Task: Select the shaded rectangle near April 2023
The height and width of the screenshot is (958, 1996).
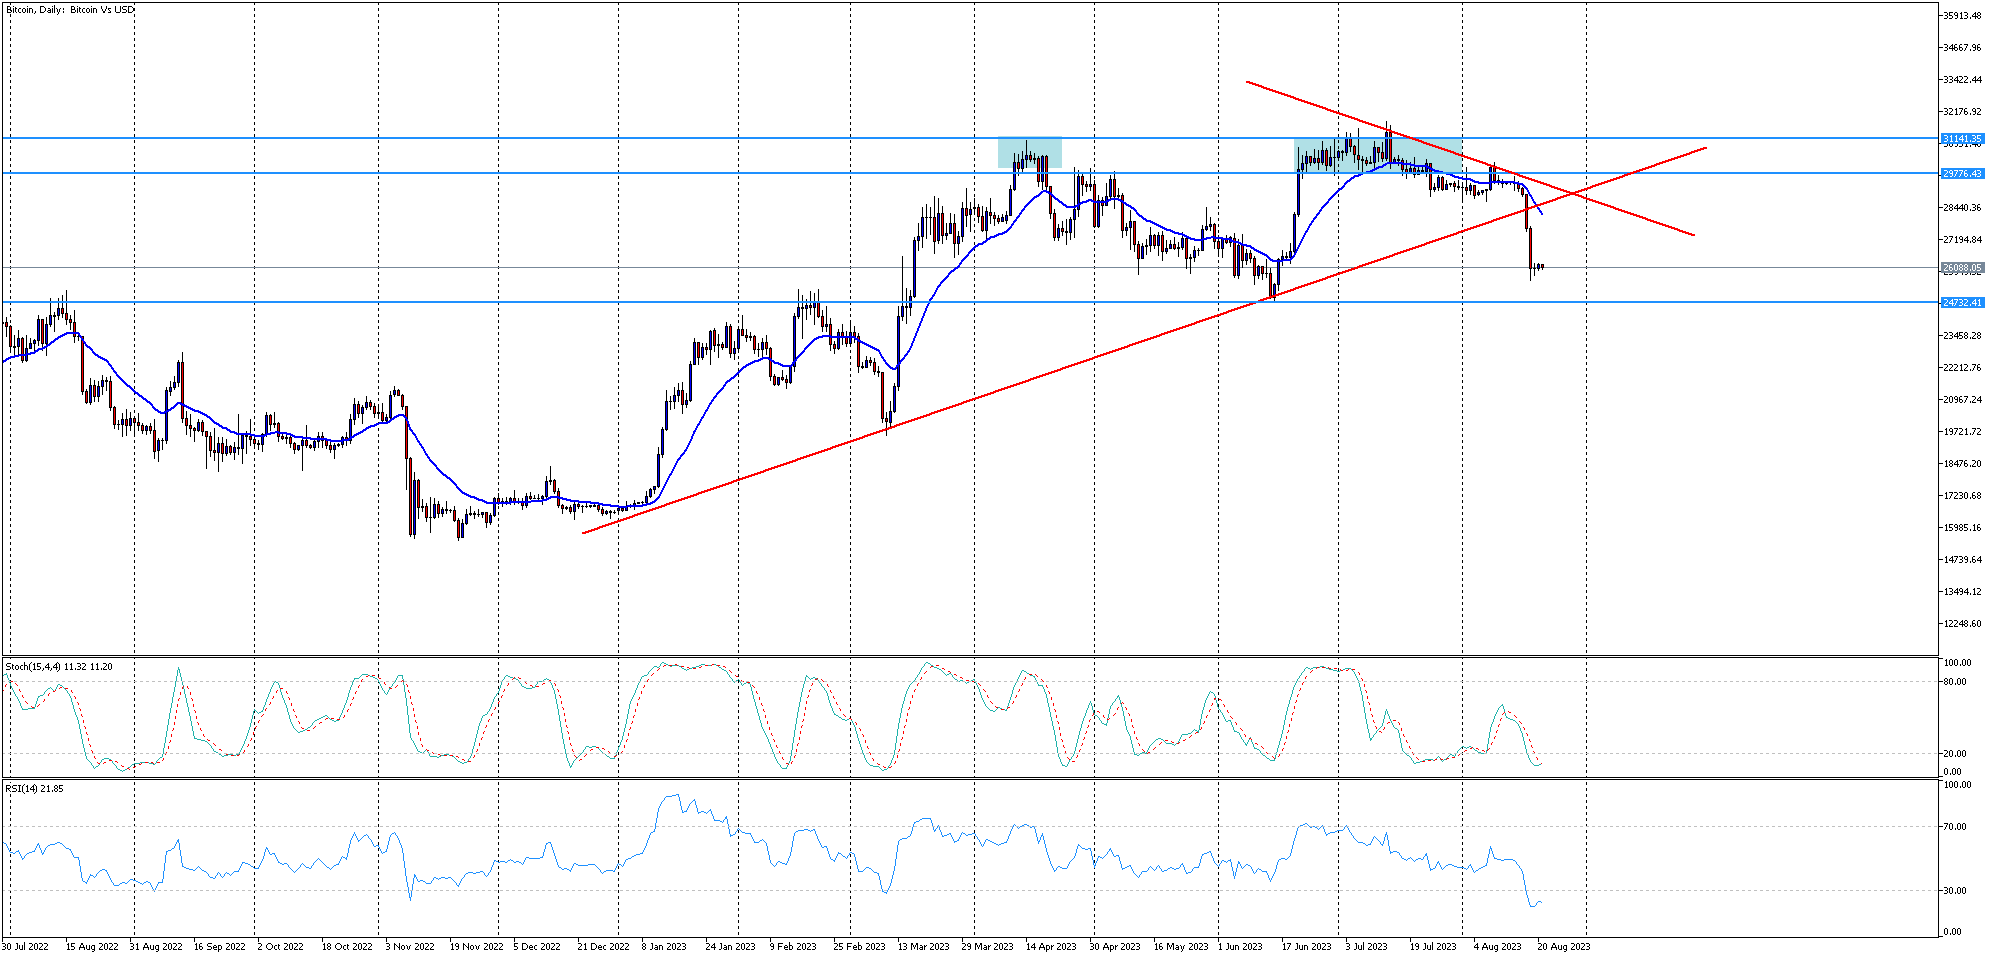Action: pos(1029,152)
